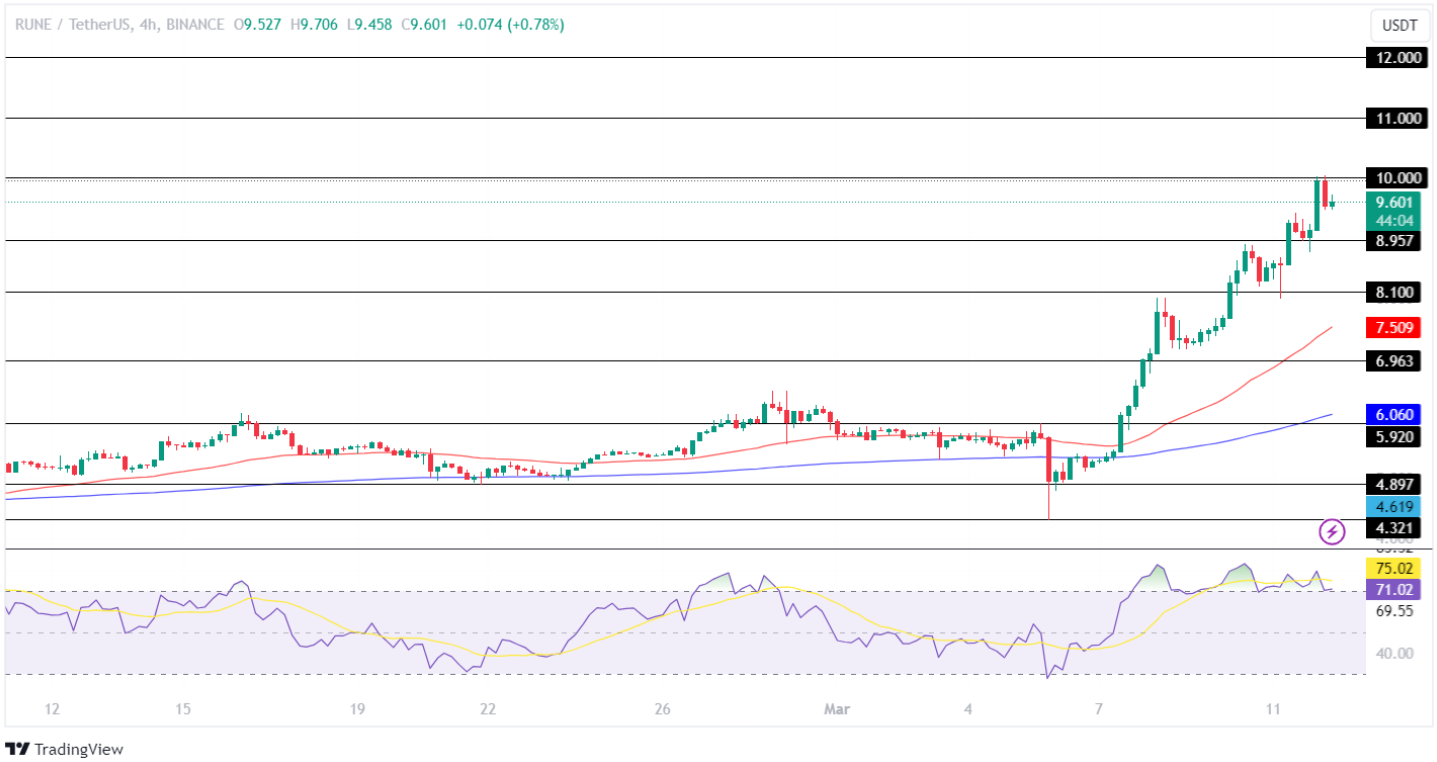Image resolution: width=1437 pixels, height=762 pixels.
Task: Click the 40.00 RSI scale value
Action: click(x=1394, y=653)
